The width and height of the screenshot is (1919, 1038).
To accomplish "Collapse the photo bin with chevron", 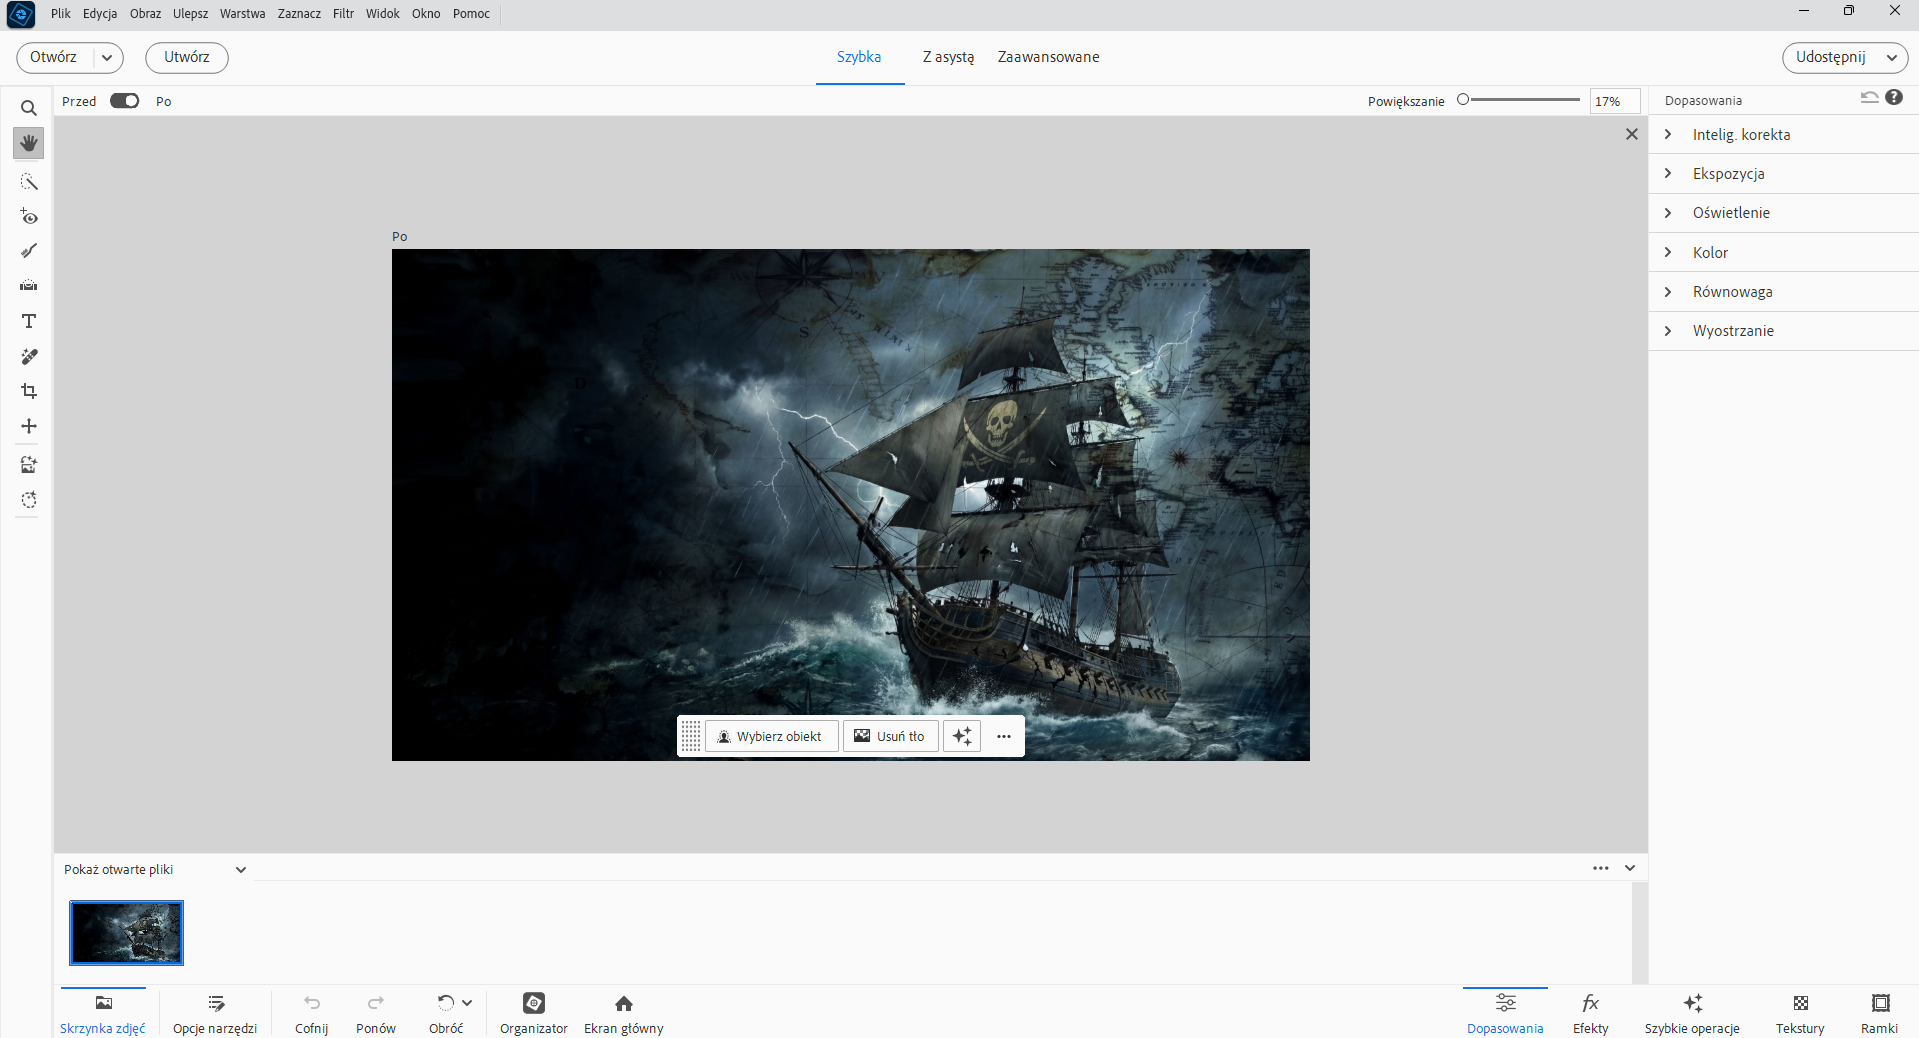I will click(x=1630, y=868).
